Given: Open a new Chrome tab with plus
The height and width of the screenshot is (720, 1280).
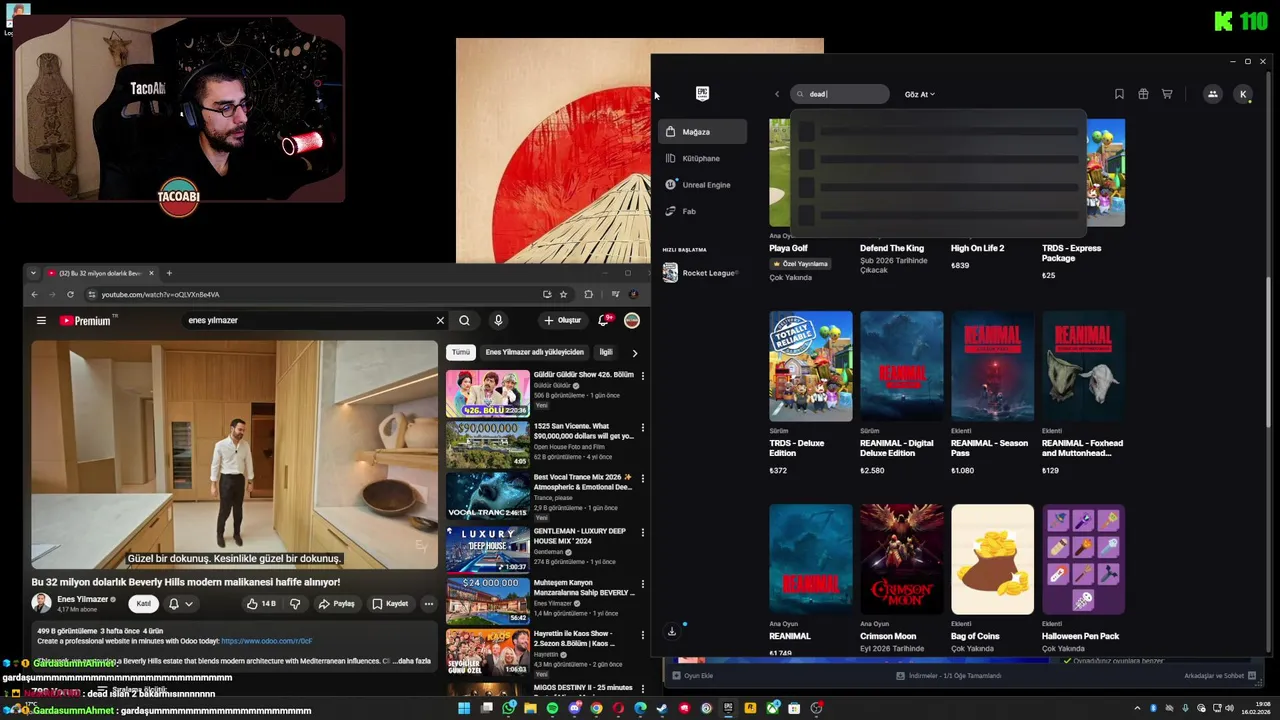Looking at the screenshot, I should (169, 273).
